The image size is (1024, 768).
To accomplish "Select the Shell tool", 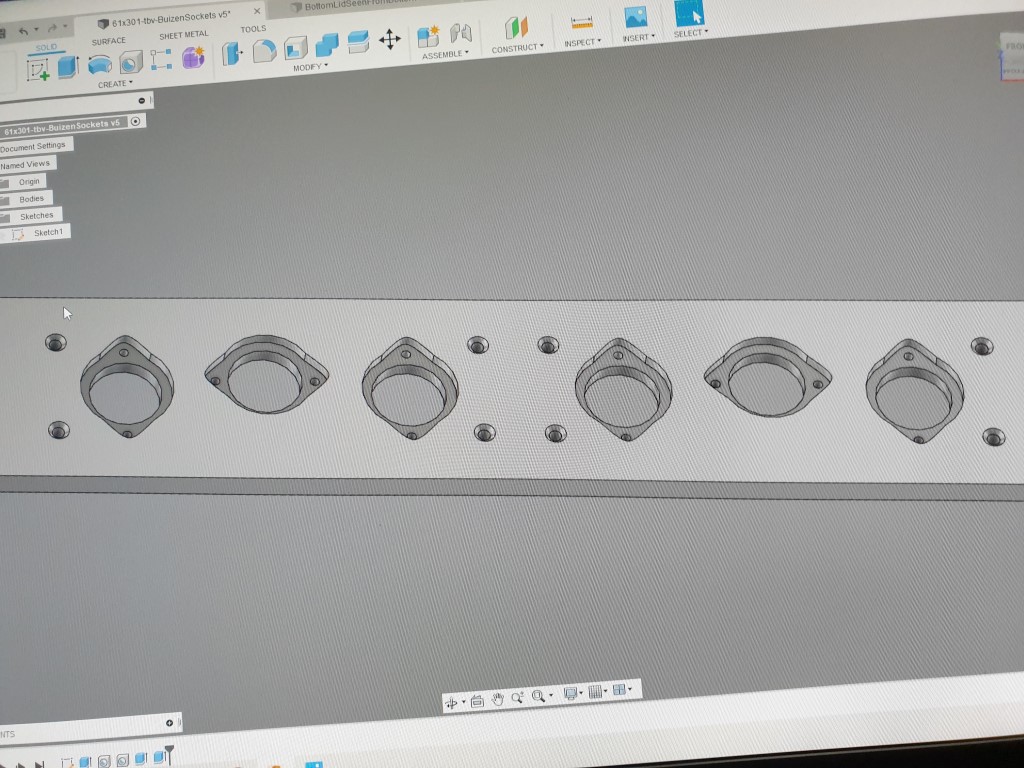I will pos(295,48).
